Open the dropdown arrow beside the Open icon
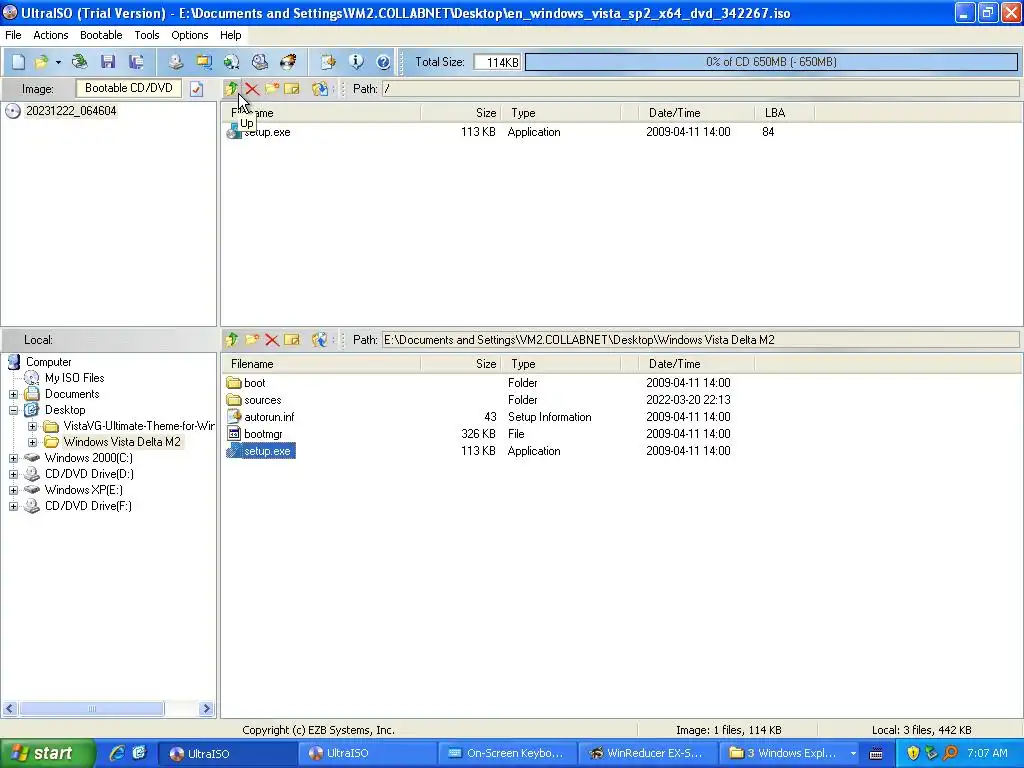The height and width of the screenshot is (768, 1024). 58,62
